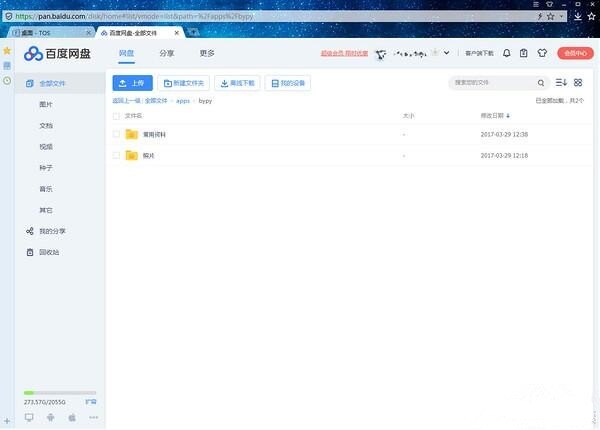
Task: Open the 更多 tab
Action: tap(207, 53)
